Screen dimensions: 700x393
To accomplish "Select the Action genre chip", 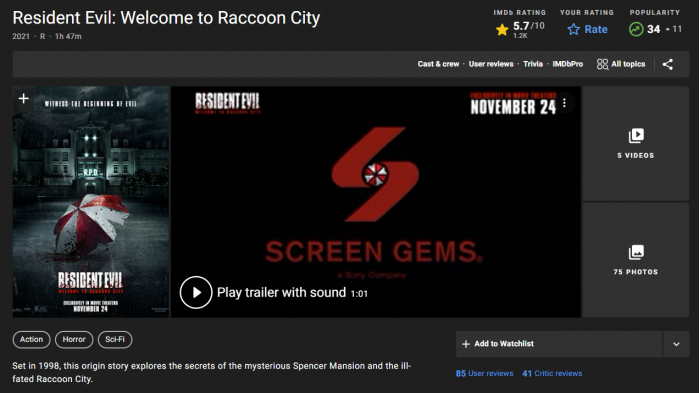I will [31, 339].
